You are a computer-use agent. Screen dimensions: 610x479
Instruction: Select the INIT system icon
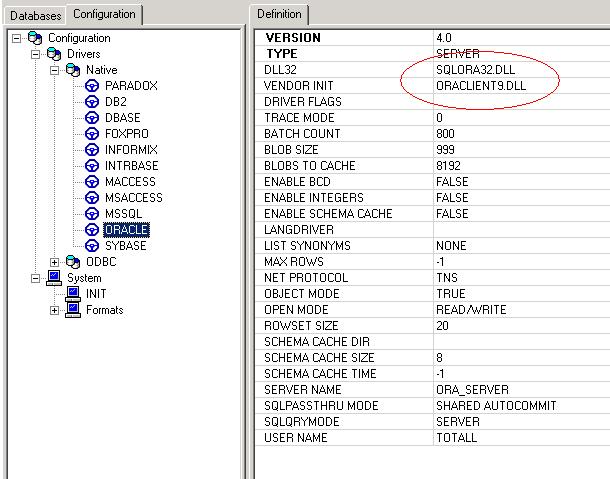coord(73,294)
